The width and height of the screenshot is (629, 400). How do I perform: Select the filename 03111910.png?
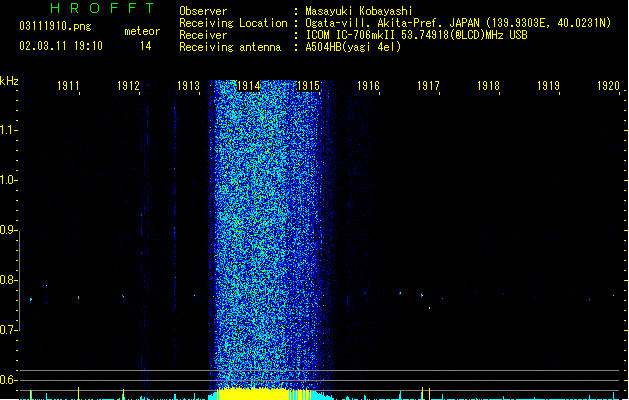coord(55,26)
